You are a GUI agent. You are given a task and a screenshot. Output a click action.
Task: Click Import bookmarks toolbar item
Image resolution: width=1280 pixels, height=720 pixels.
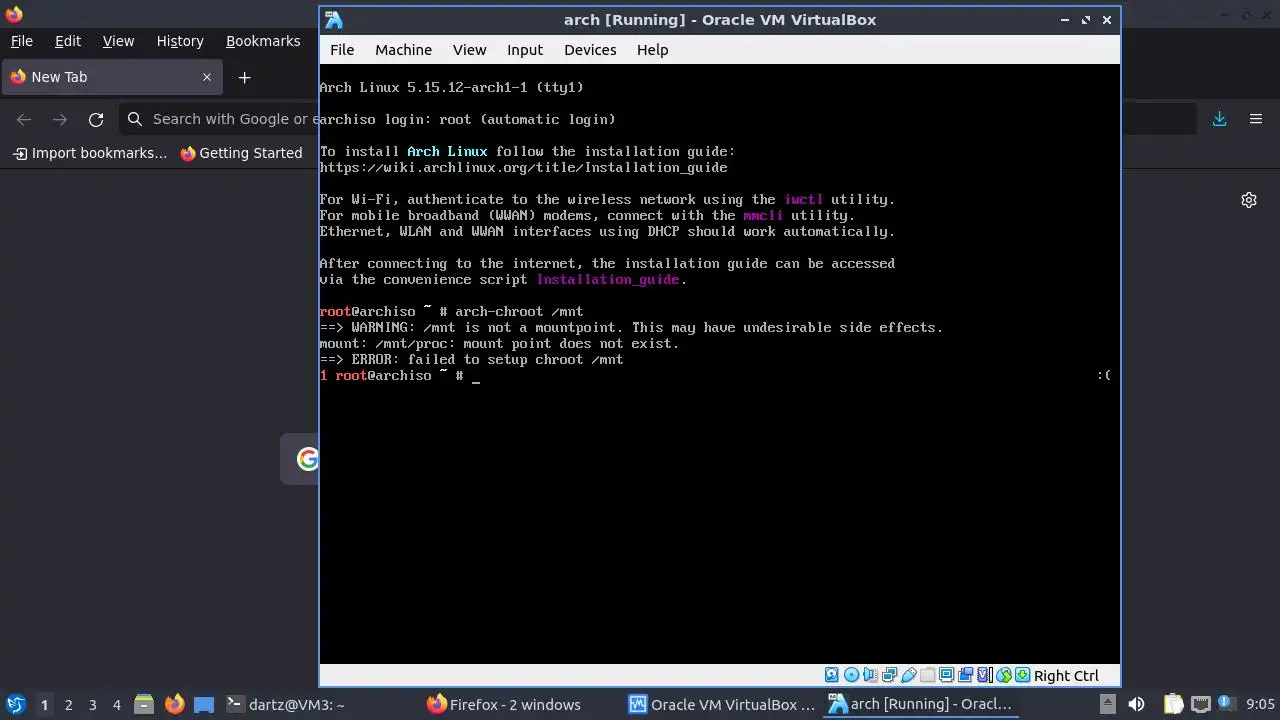(90, 153)
